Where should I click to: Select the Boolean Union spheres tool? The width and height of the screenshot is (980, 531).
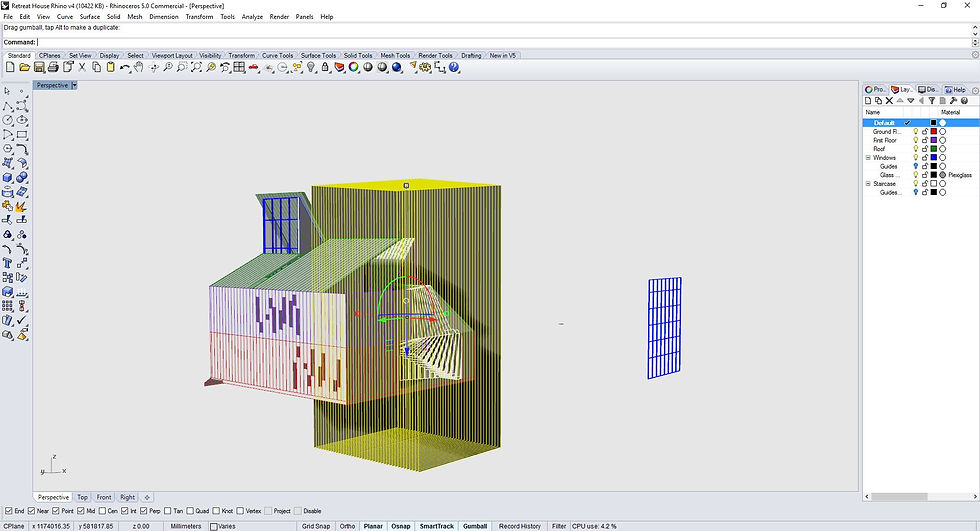tap(22, 177)
